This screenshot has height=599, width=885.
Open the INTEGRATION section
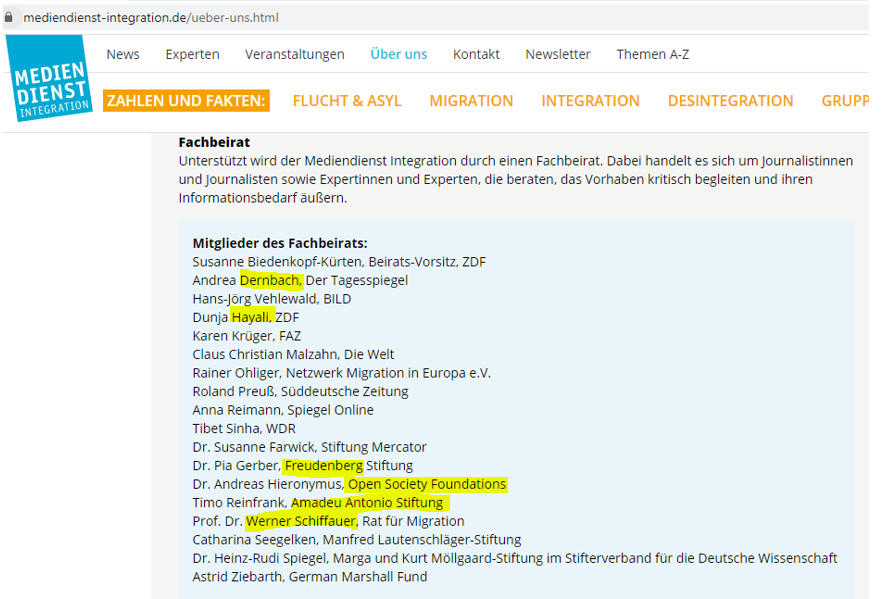(x=590, y=100)
